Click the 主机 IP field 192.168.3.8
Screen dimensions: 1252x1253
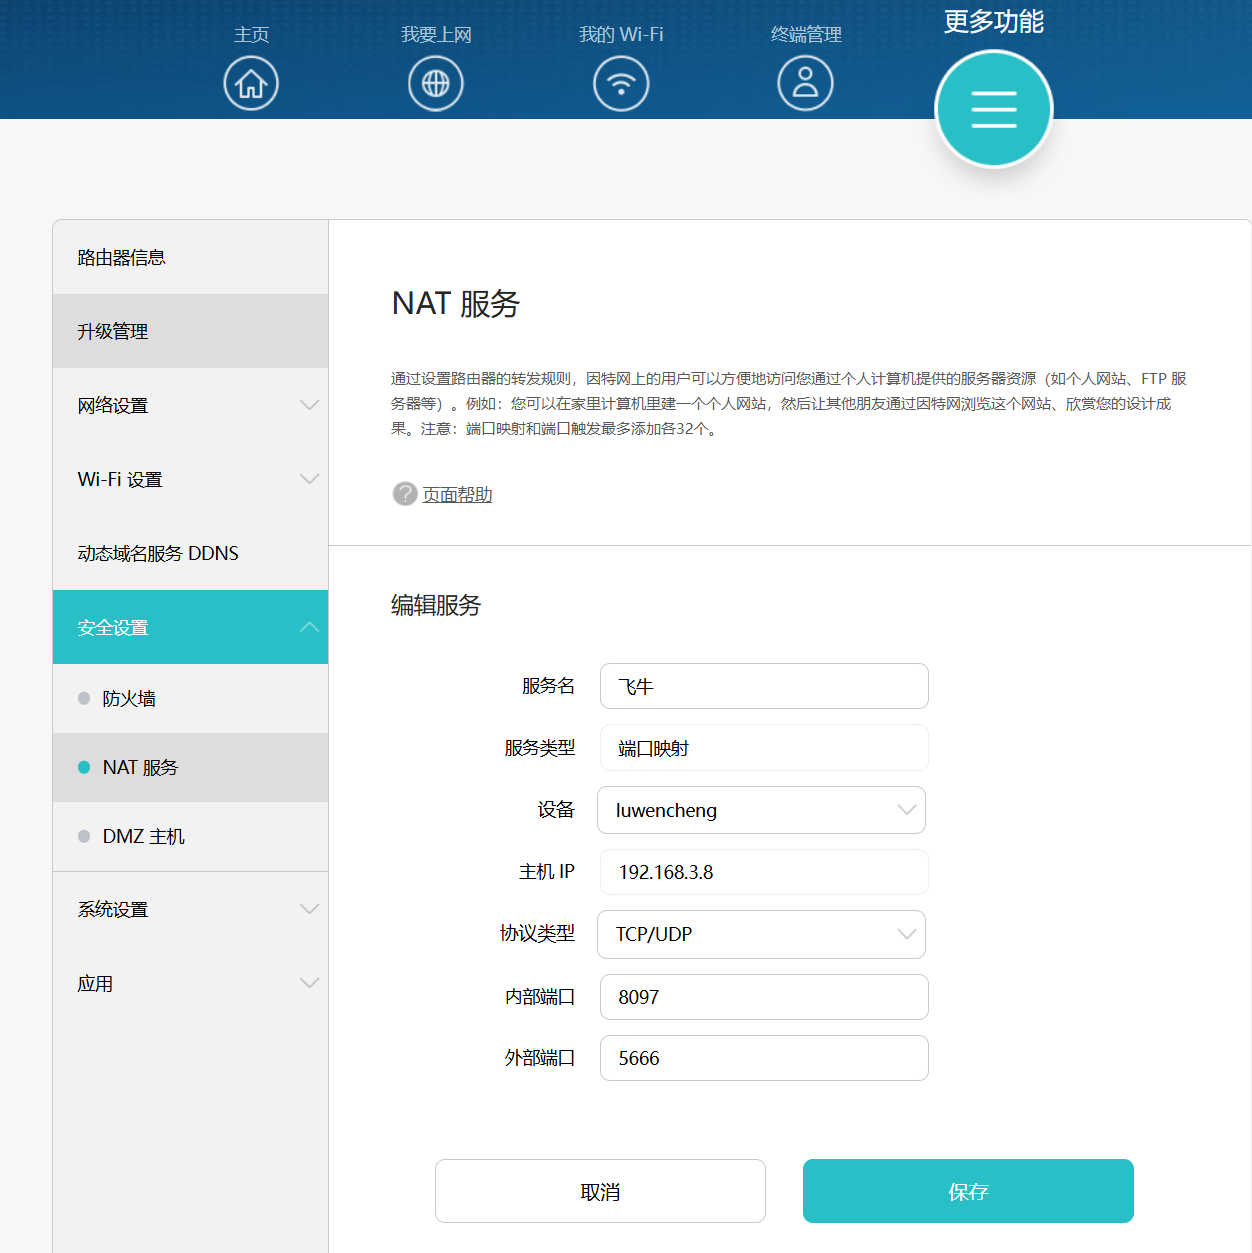coord(764,872)
